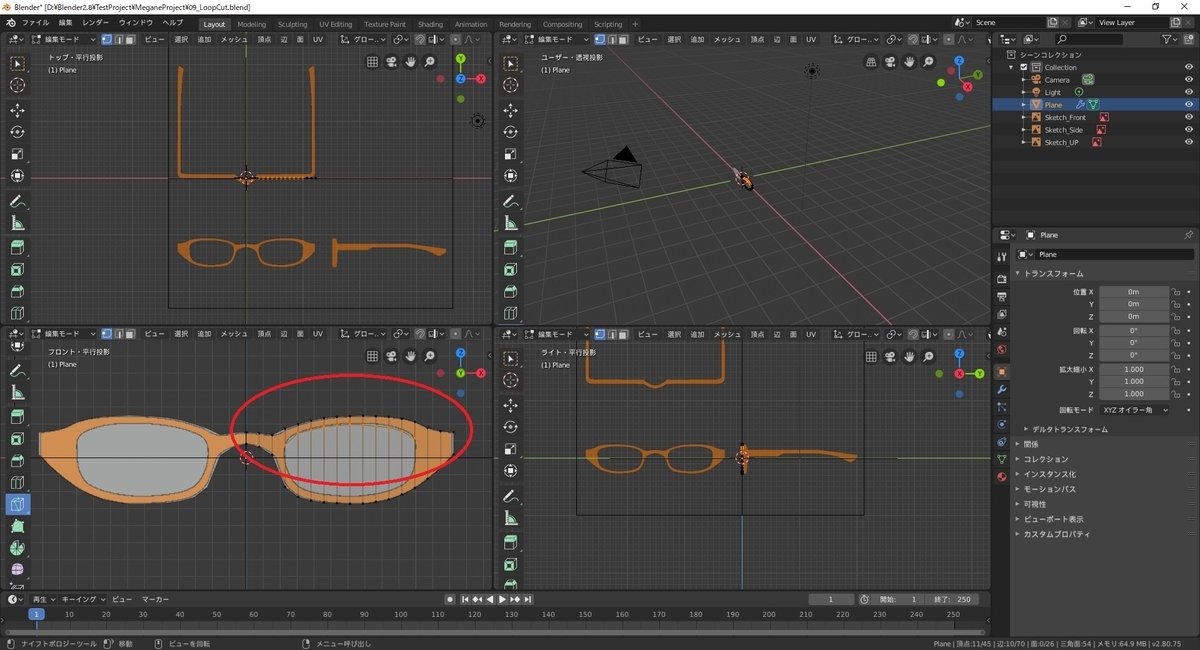Open the timeline キーイング menu

point(82,599)
